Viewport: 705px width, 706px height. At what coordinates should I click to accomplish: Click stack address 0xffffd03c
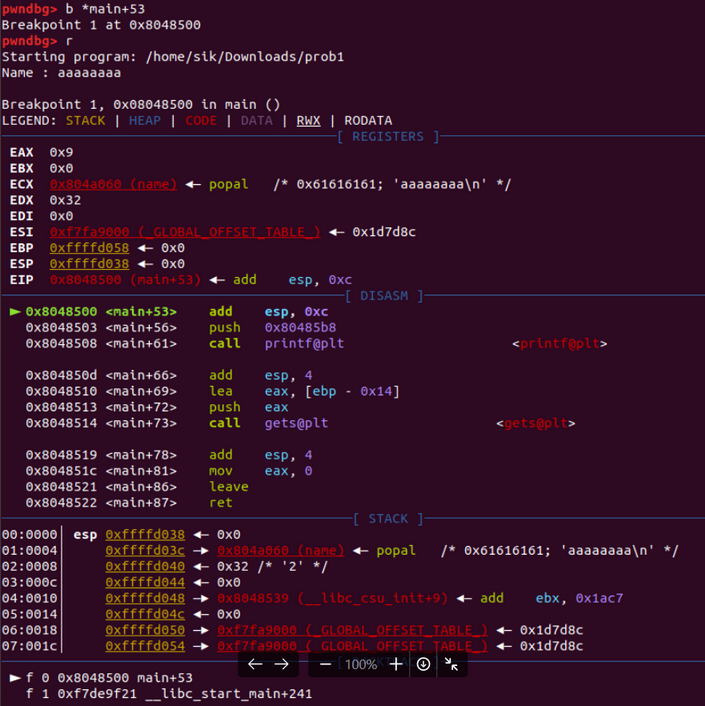145,550
